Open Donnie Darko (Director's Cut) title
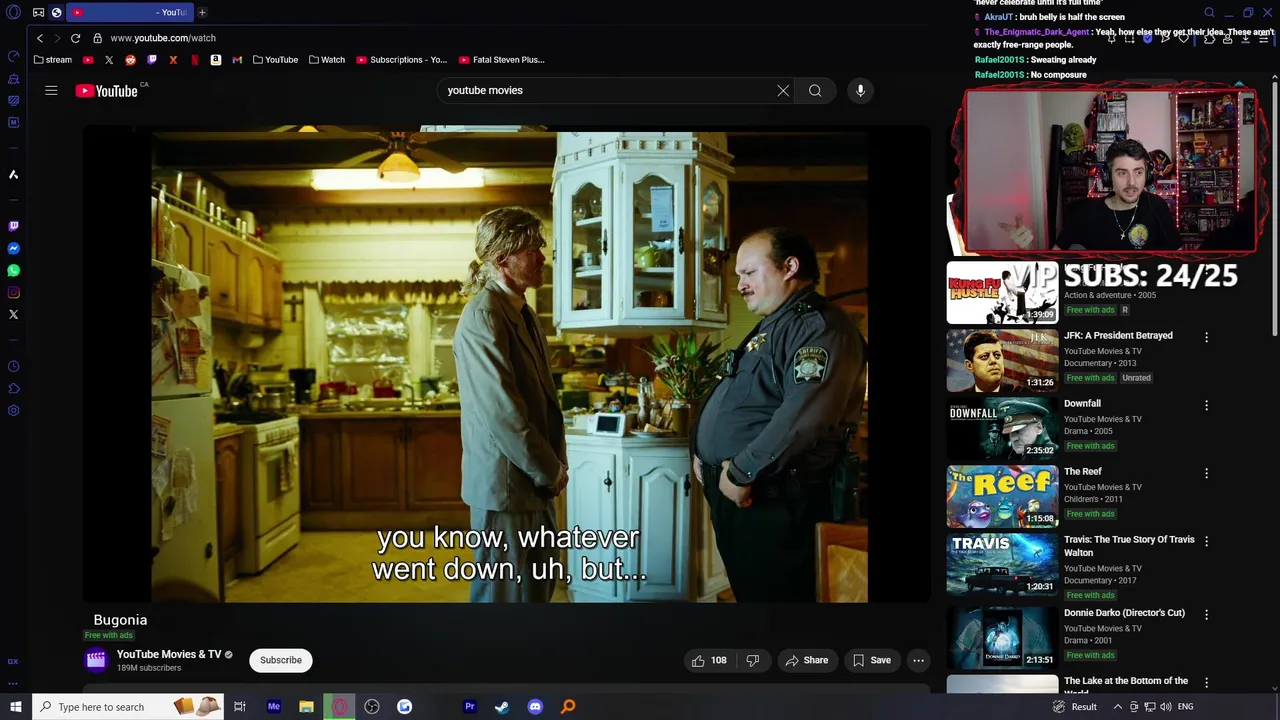Viewport: 1280px width, 720px height. (1124, 613)
